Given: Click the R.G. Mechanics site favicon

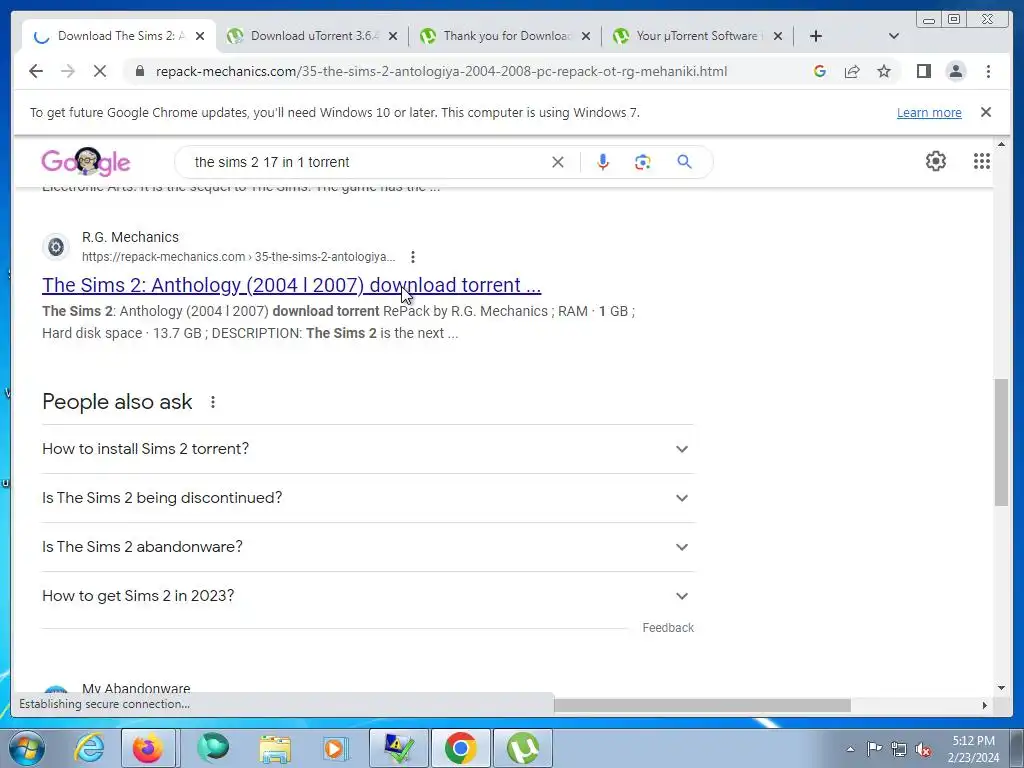Looking at the screenshot, I should coord(56,247).
